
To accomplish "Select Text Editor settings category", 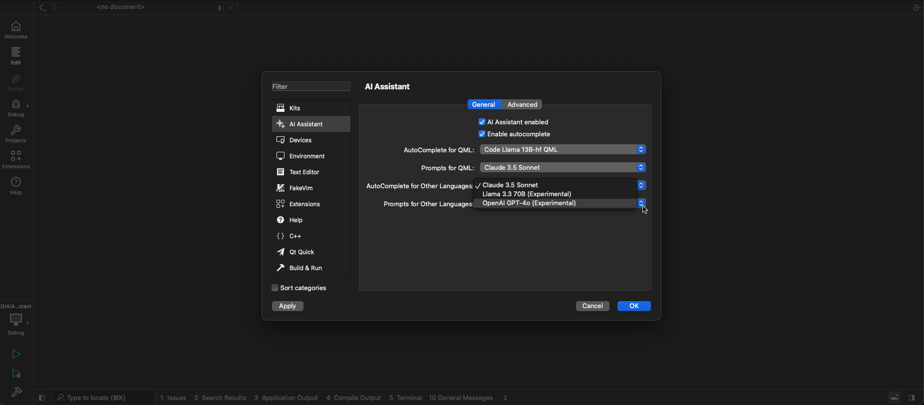I will (299, 172).
